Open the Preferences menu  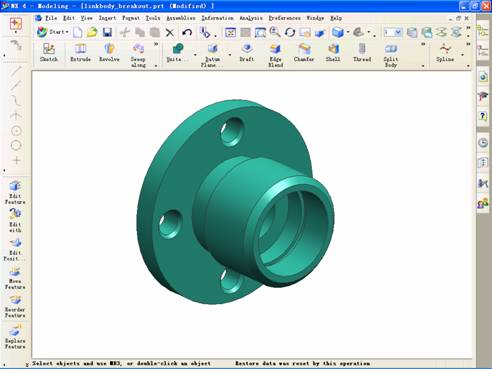pyautogui.click(x=285, y=18)
